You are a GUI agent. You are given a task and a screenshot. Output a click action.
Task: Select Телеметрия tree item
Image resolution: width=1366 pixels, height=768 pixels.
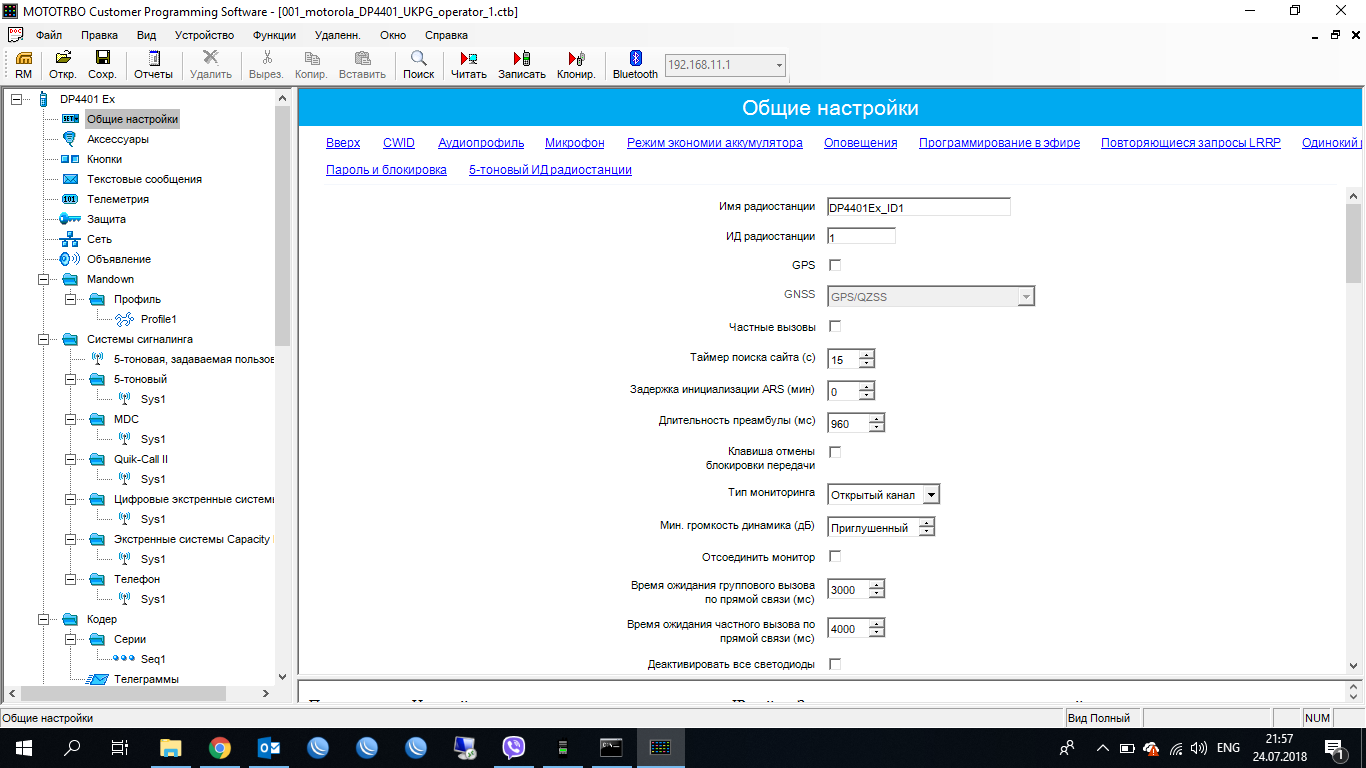117,199
